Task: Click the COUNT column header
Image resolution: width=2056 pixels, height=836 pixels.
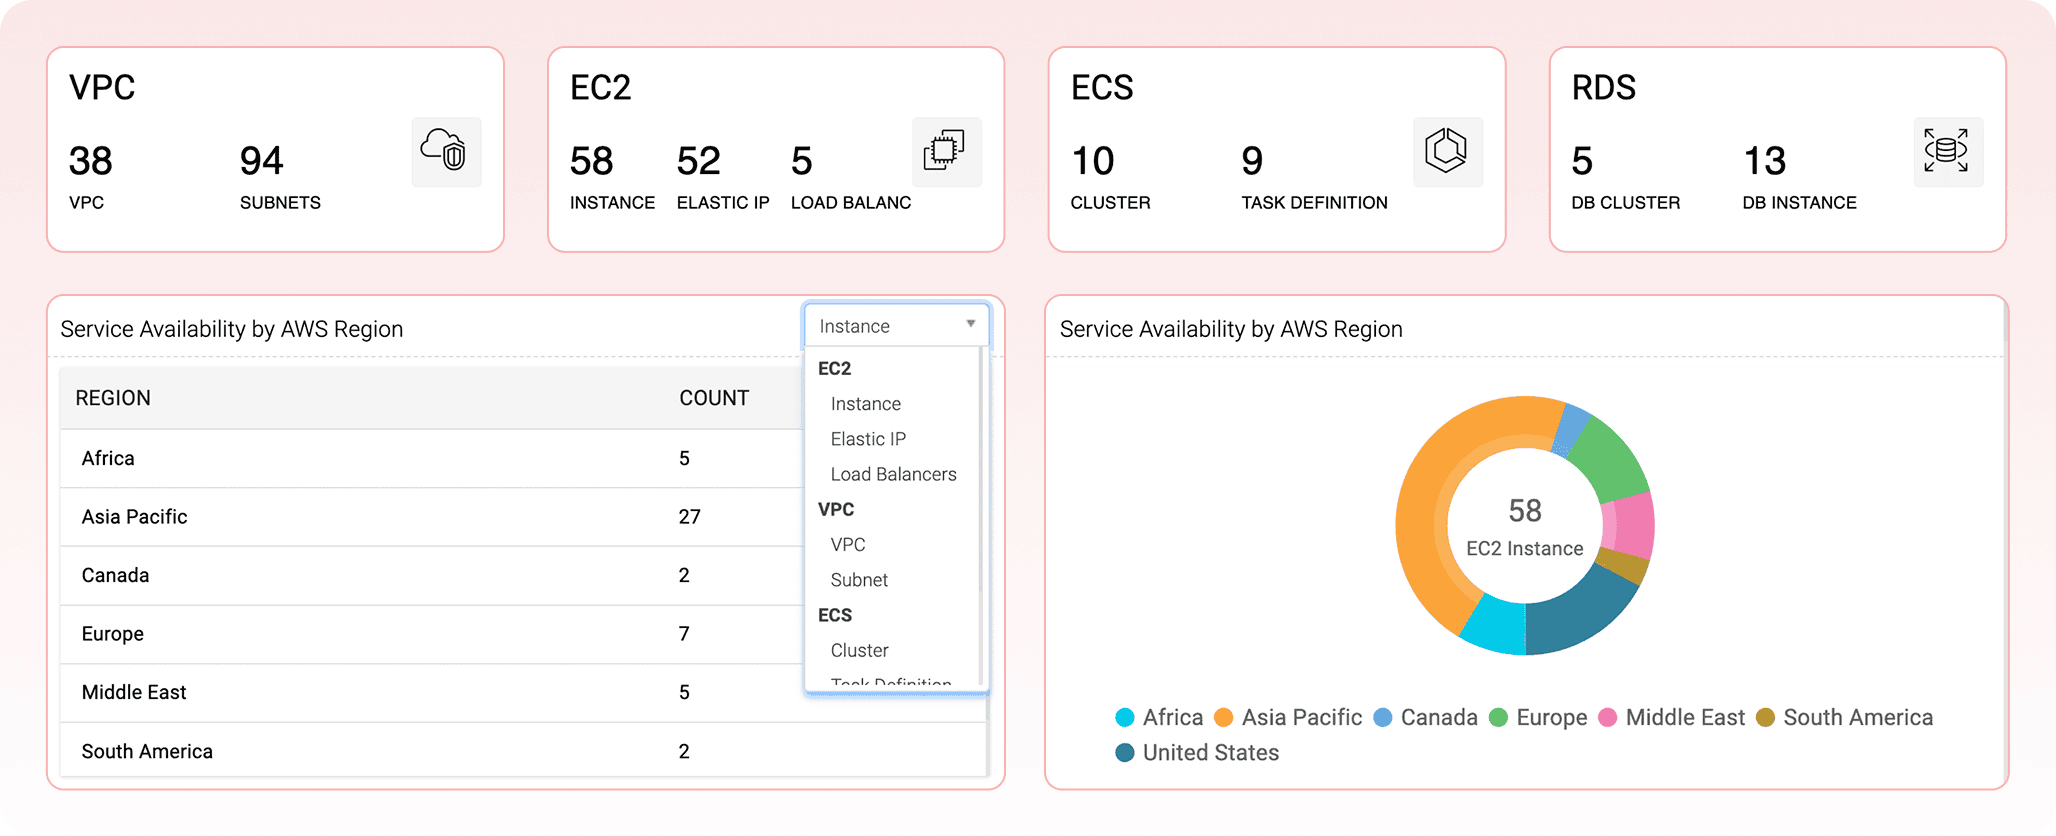Action: (714, 398)
